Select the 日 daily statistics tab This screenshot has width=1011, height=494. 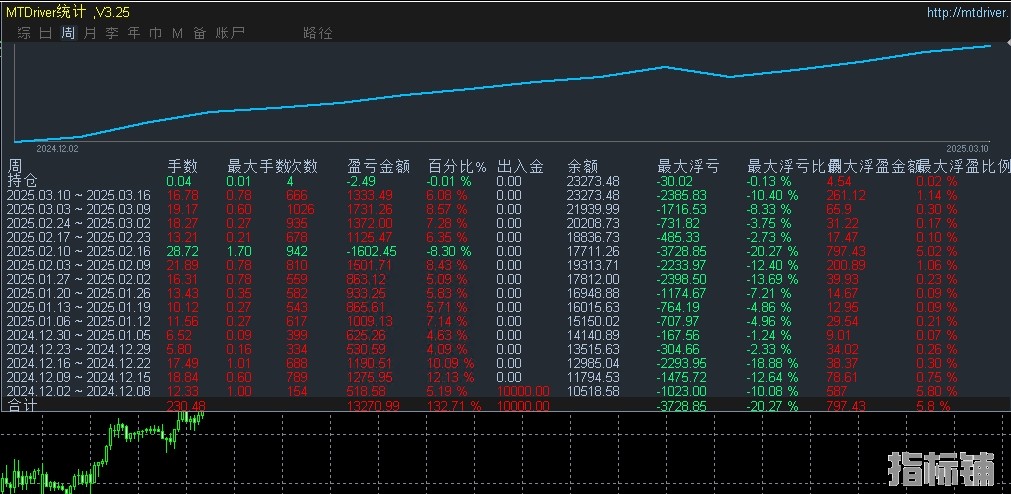click(x=45, y=33)
